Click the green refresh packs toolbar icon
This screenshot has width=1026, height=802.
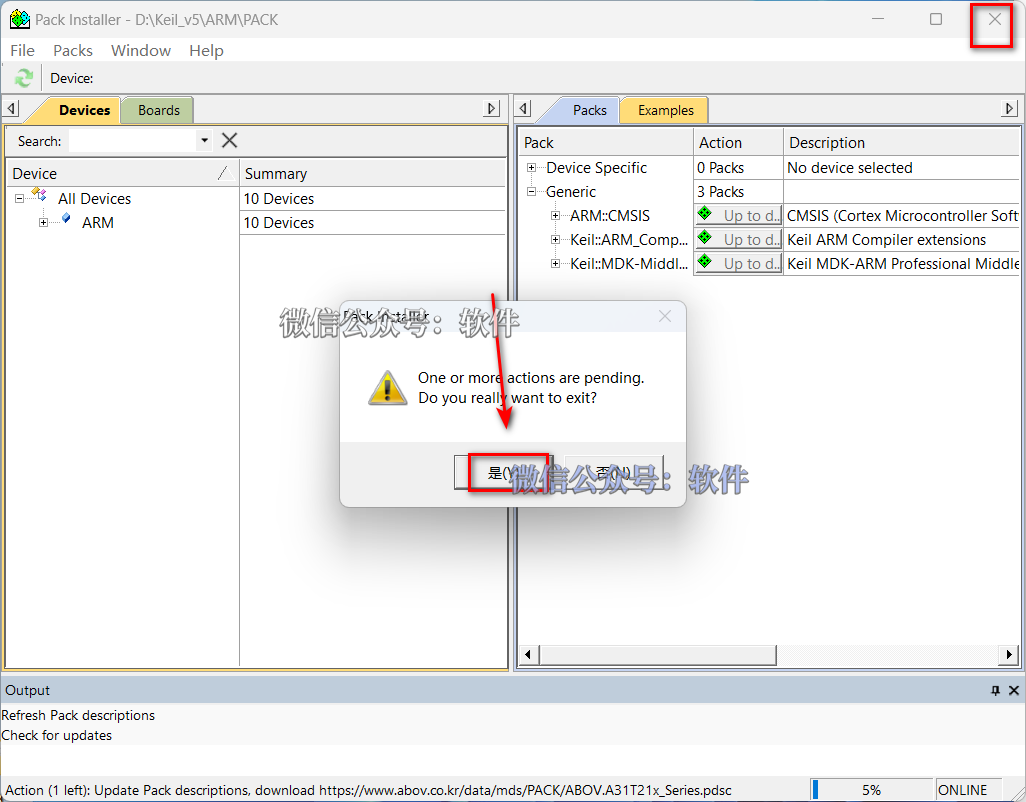24,78
